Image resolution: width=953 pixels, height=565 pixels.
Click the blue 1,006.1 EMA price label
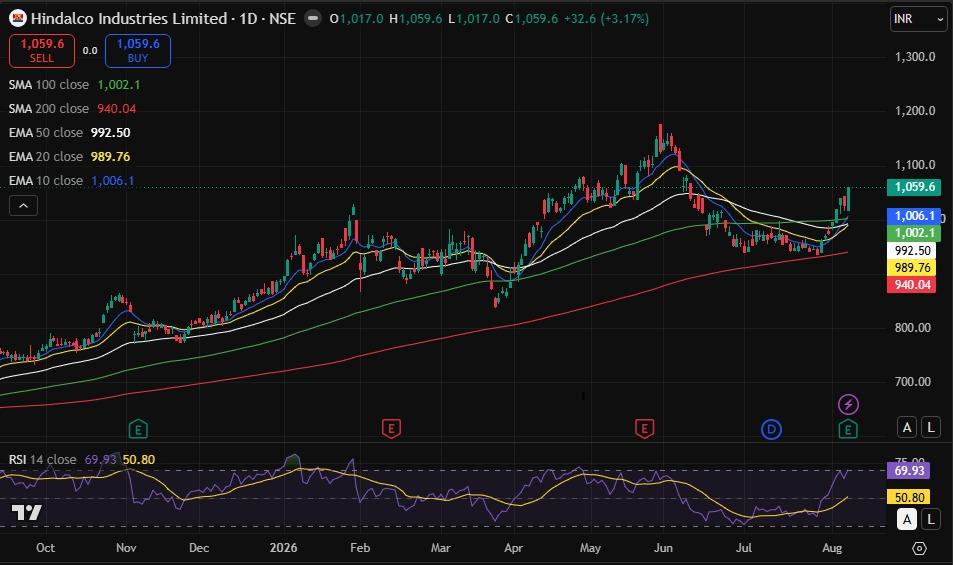[914, 216]
